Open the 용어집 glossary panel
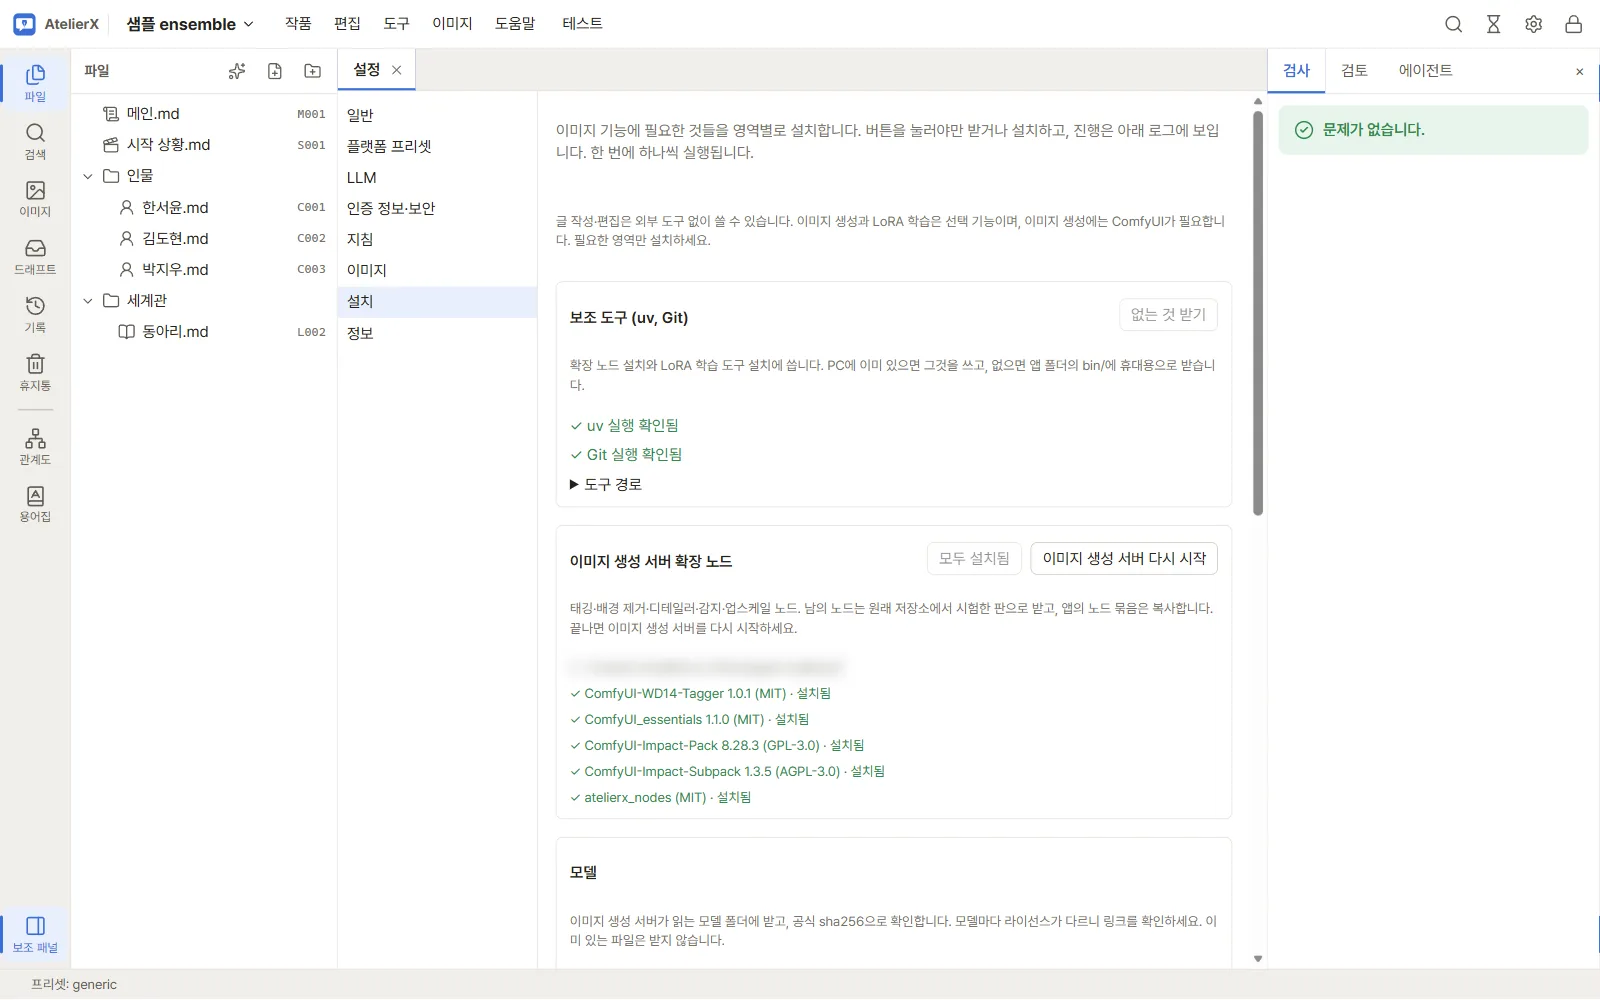 35,504
